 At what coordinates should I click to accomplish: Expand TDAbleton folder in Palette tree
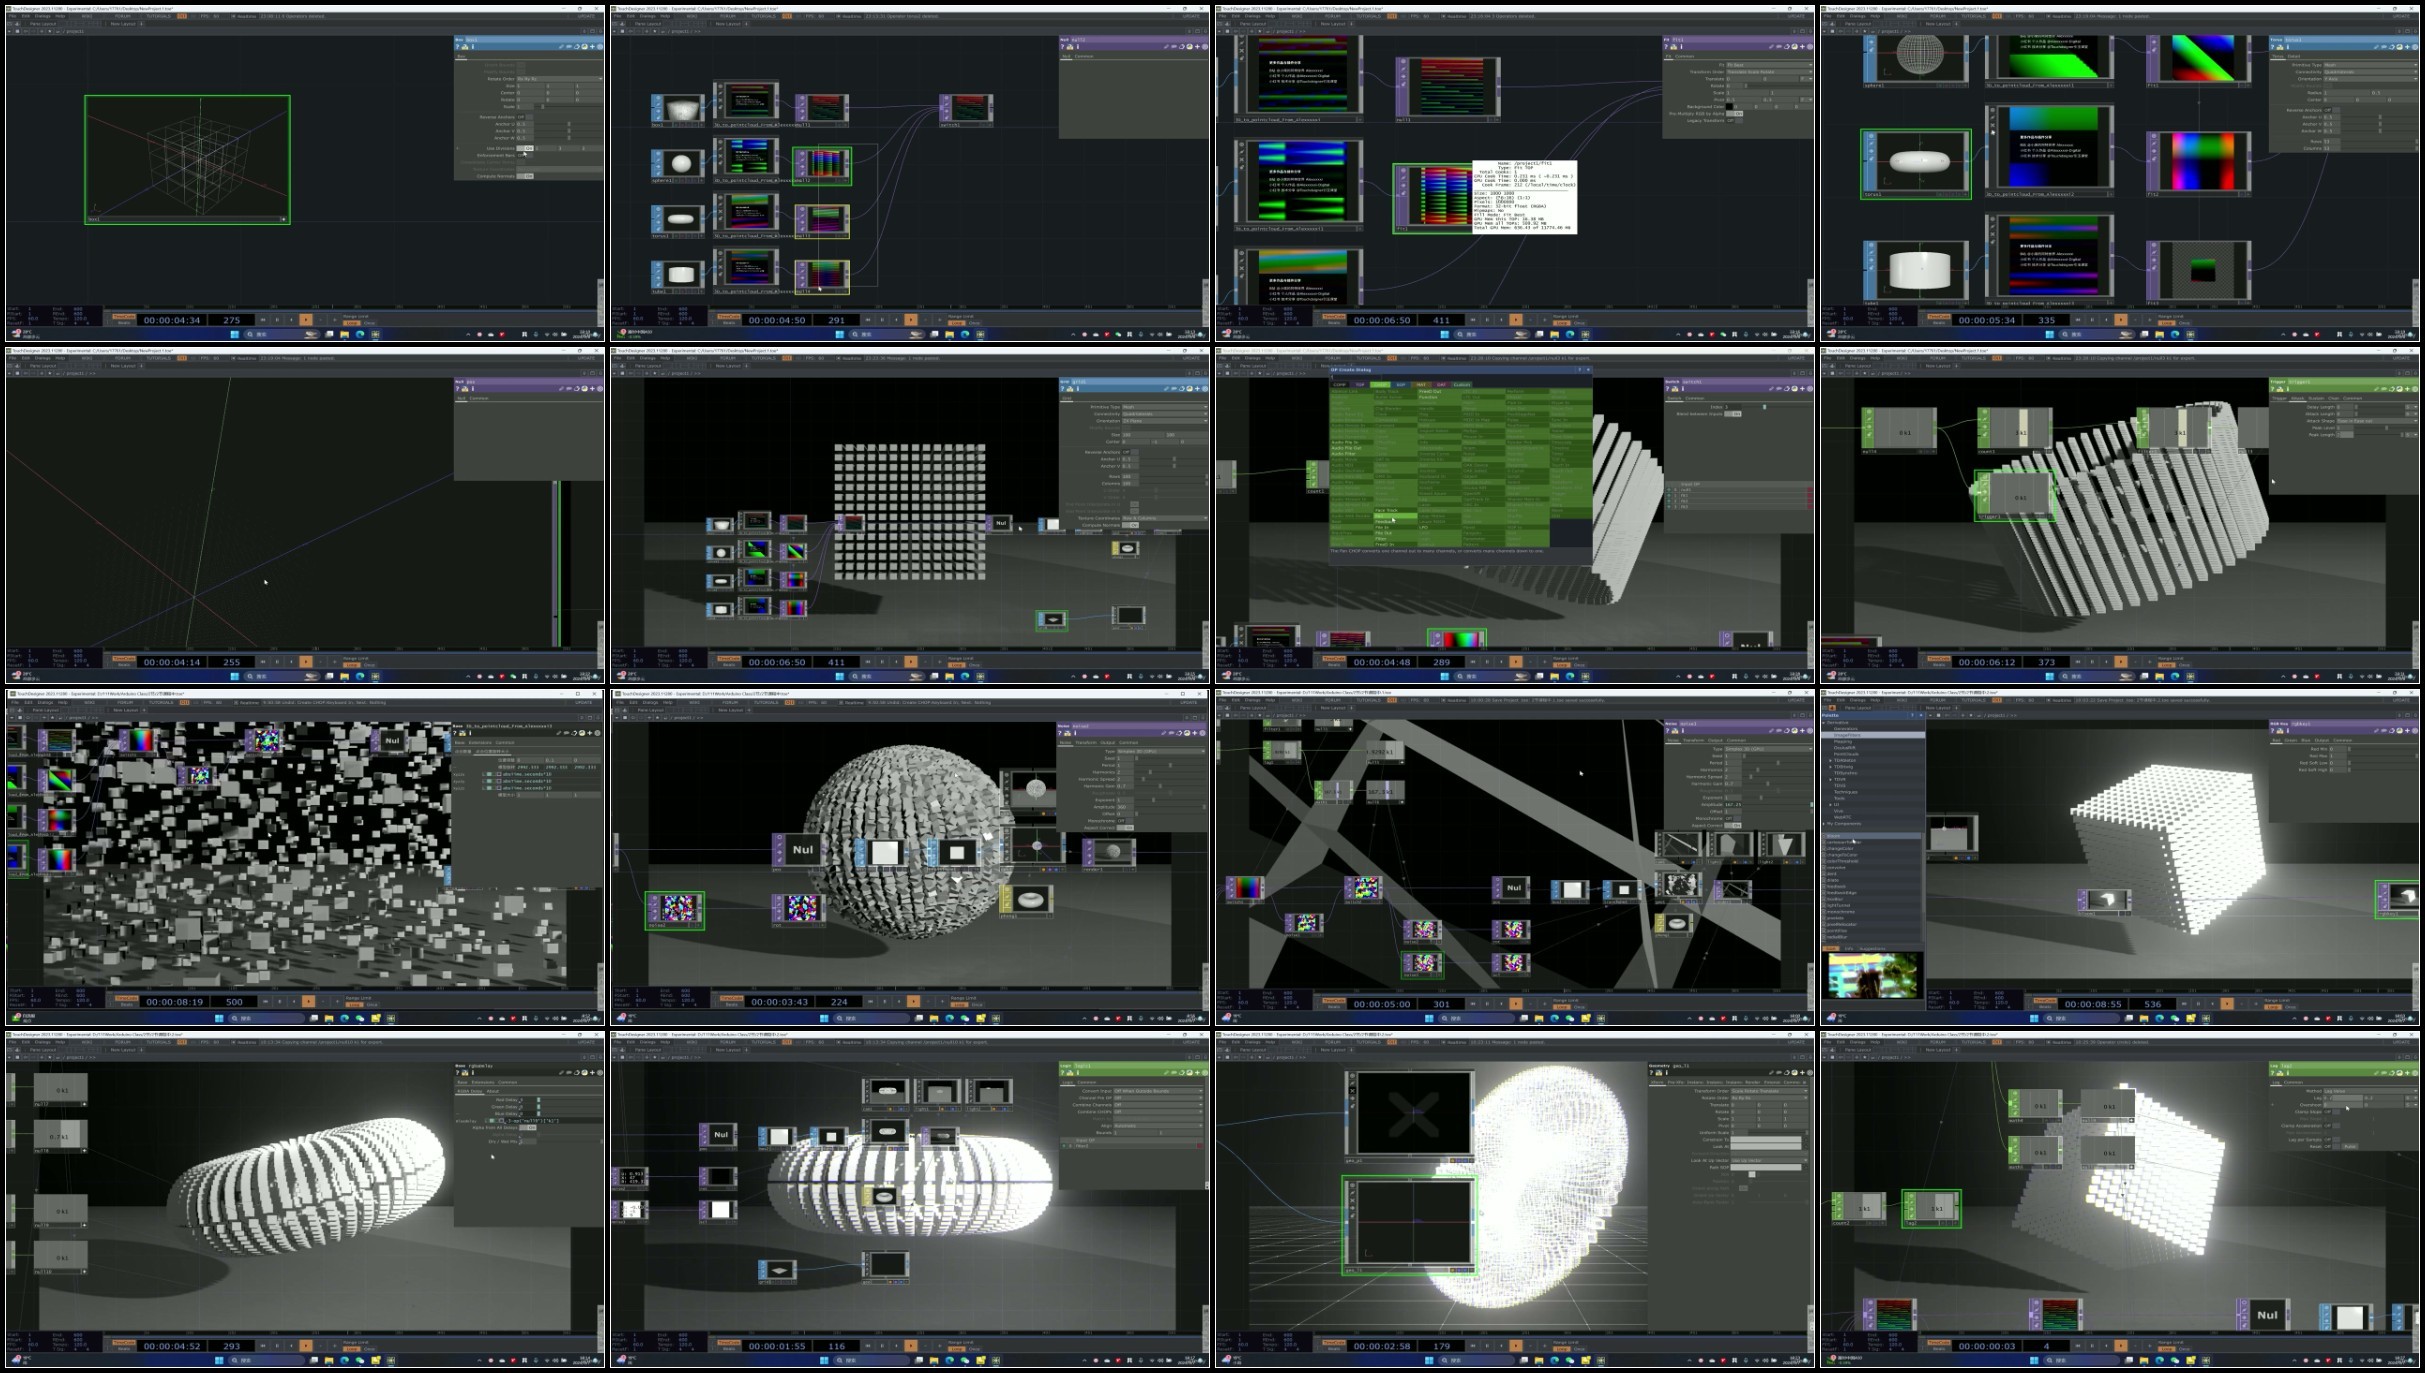coord(1830,760)
